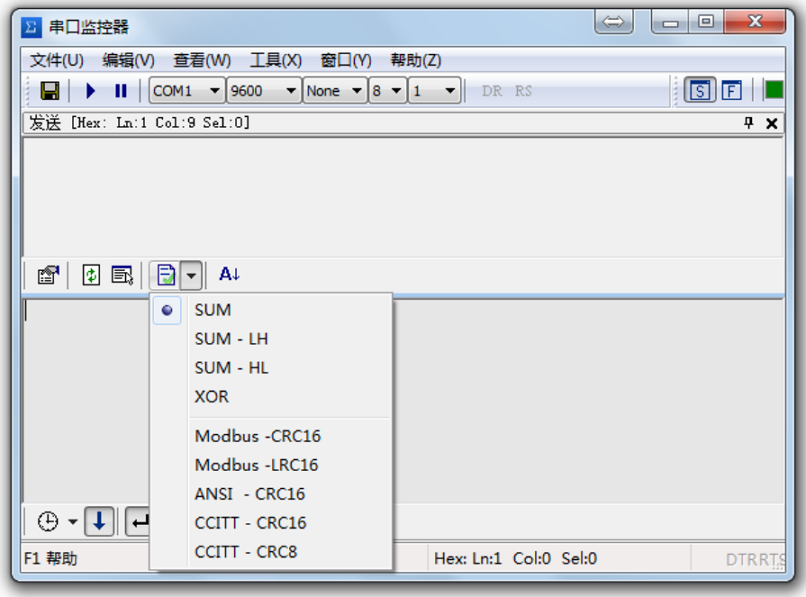The image size is (806, 597).
Task: Select XOR checksum option
Action: coord(211,396)
